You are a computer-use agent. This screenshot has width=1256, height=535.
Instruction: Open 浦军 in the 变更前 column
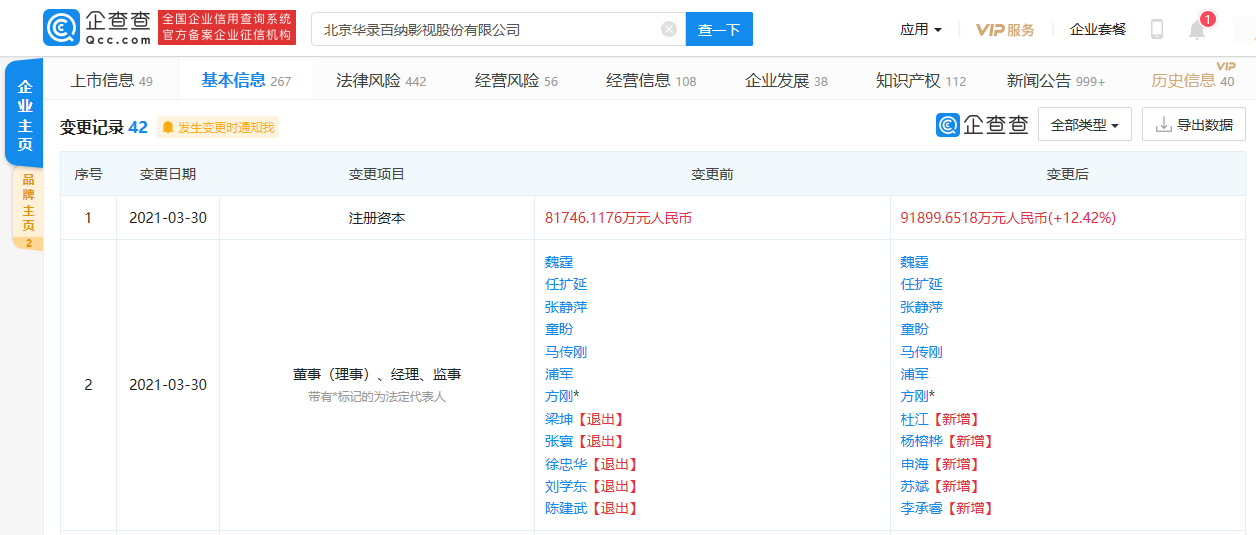[559, 374]
